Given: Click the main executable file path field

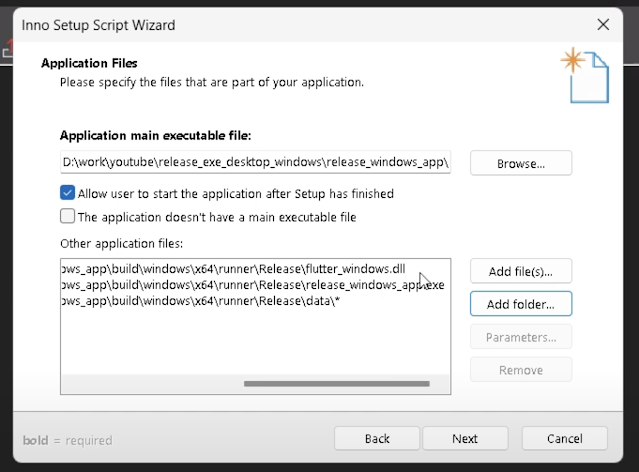Looking at the screenshot, I should point(255,162).
